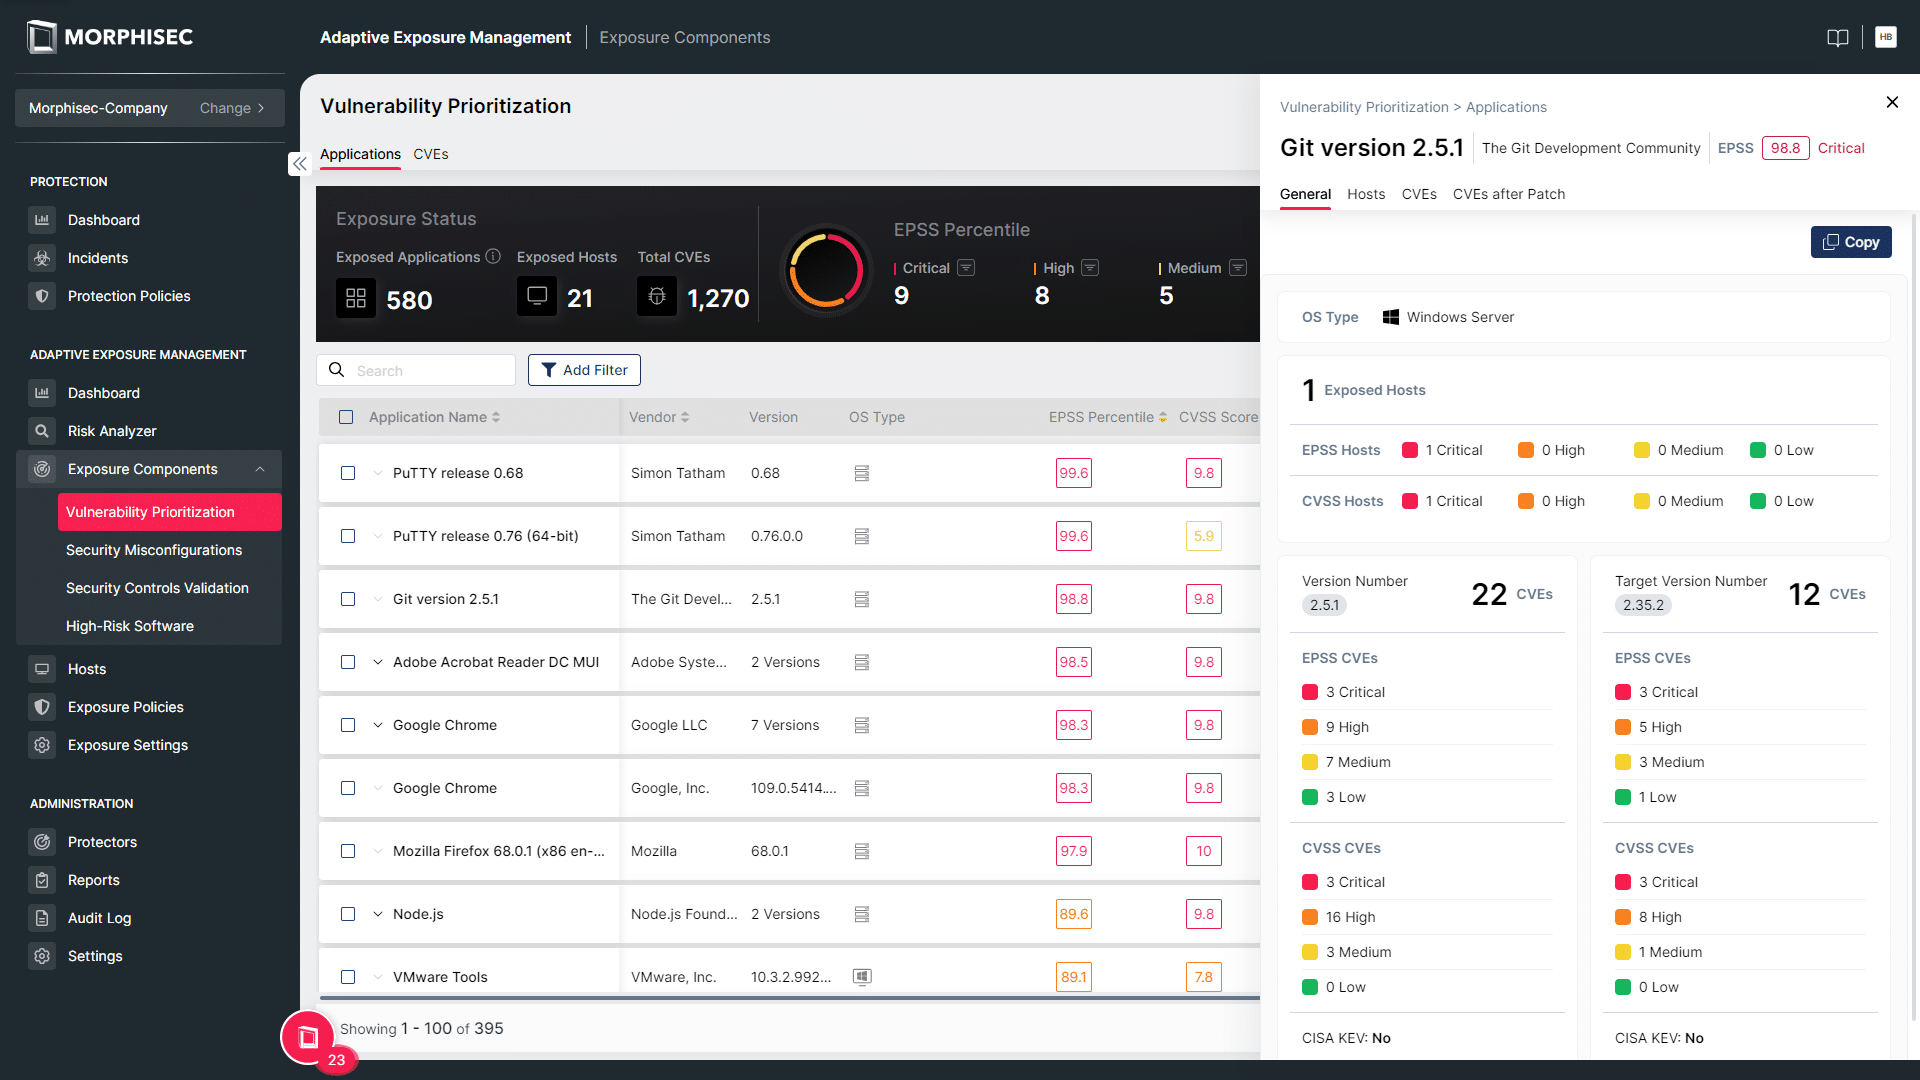Click the Exposed Hosts monitor icon

(x=537, y=297)
